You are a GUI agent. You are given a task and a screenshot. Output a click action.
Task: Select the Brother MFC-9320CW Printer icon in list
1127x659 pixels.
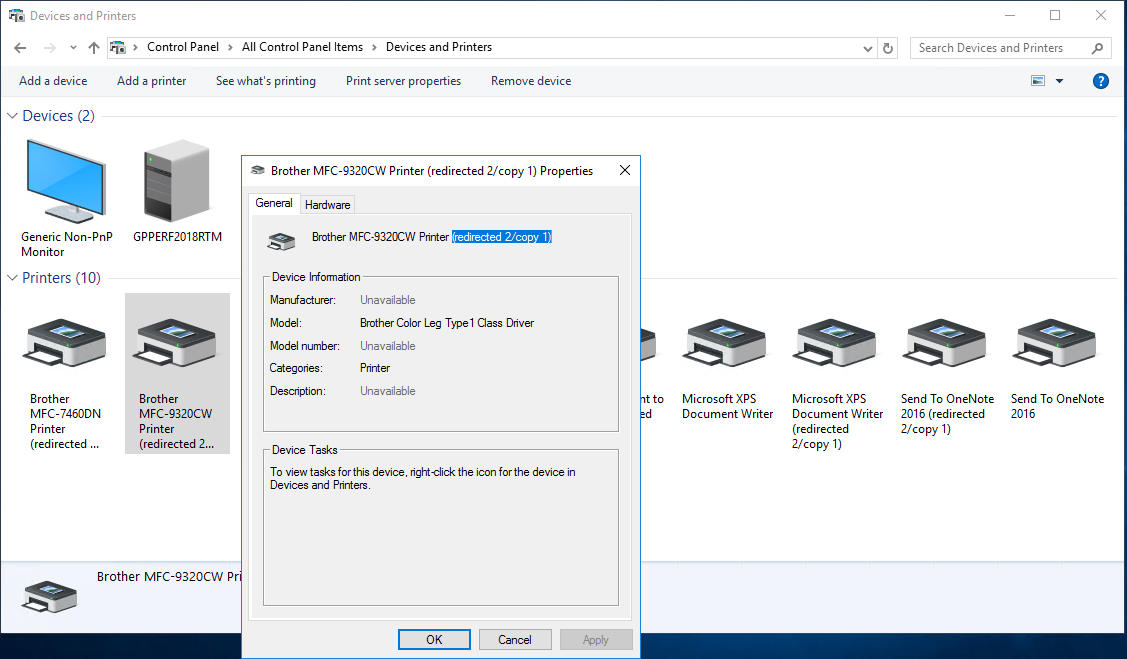[177, 344]
